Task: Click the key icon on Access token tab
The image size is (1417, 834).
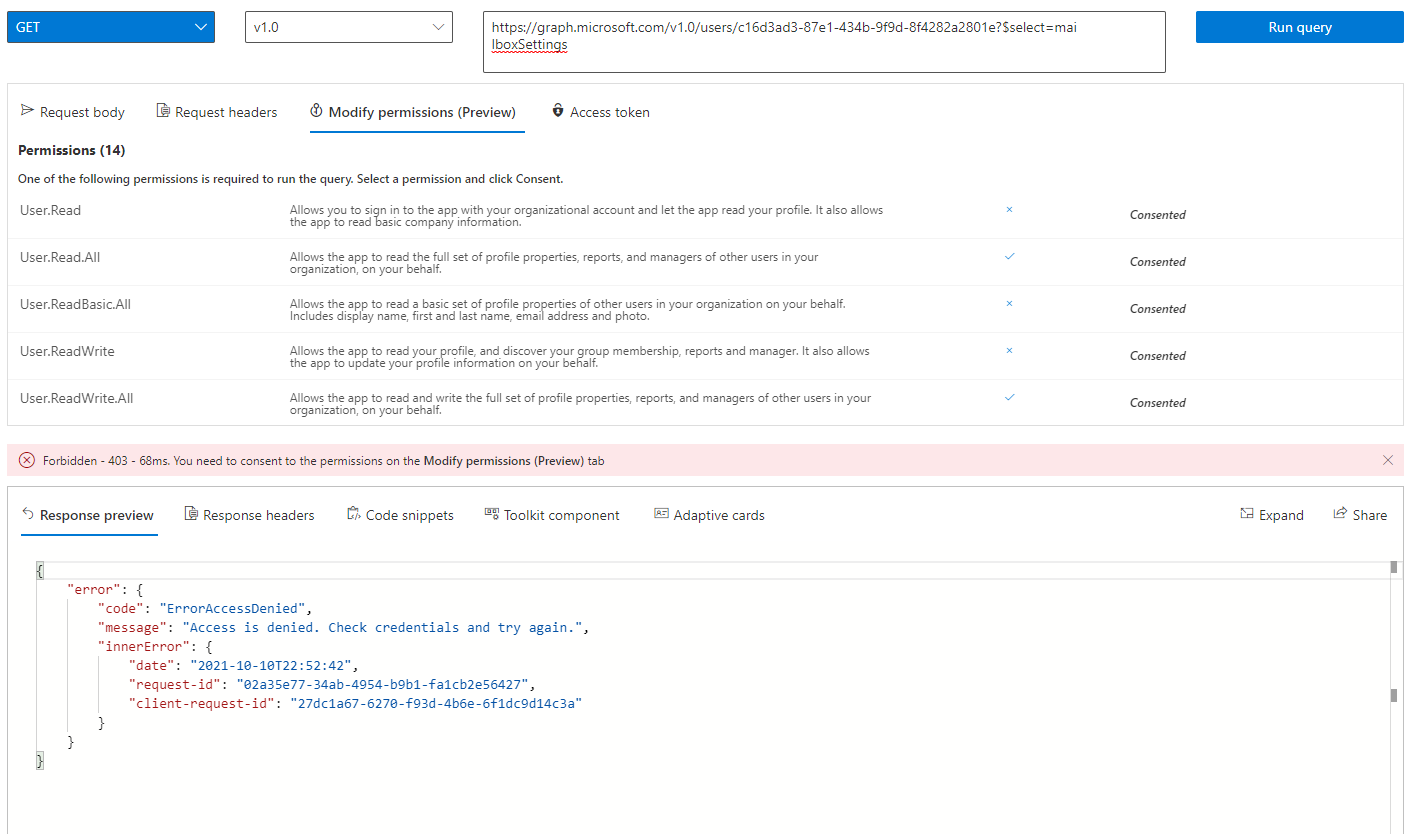Action: (x=557, y=111)
